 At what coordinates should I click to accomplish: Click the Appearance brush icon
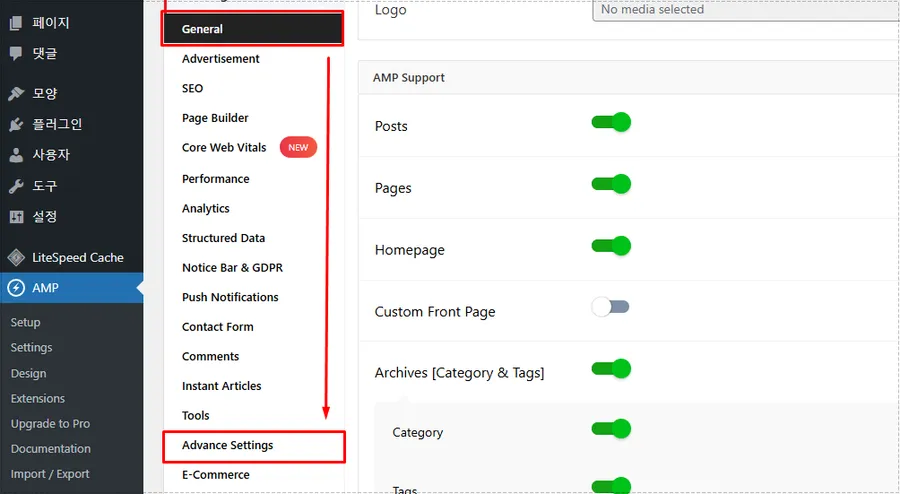(x=16, y=94)
